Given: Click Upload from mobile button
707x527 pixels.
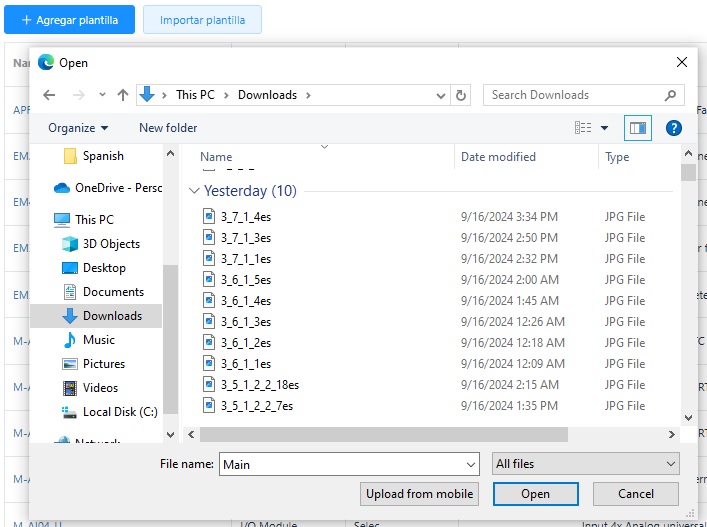Looking at the screenshot, I should [x=420, y=494].
